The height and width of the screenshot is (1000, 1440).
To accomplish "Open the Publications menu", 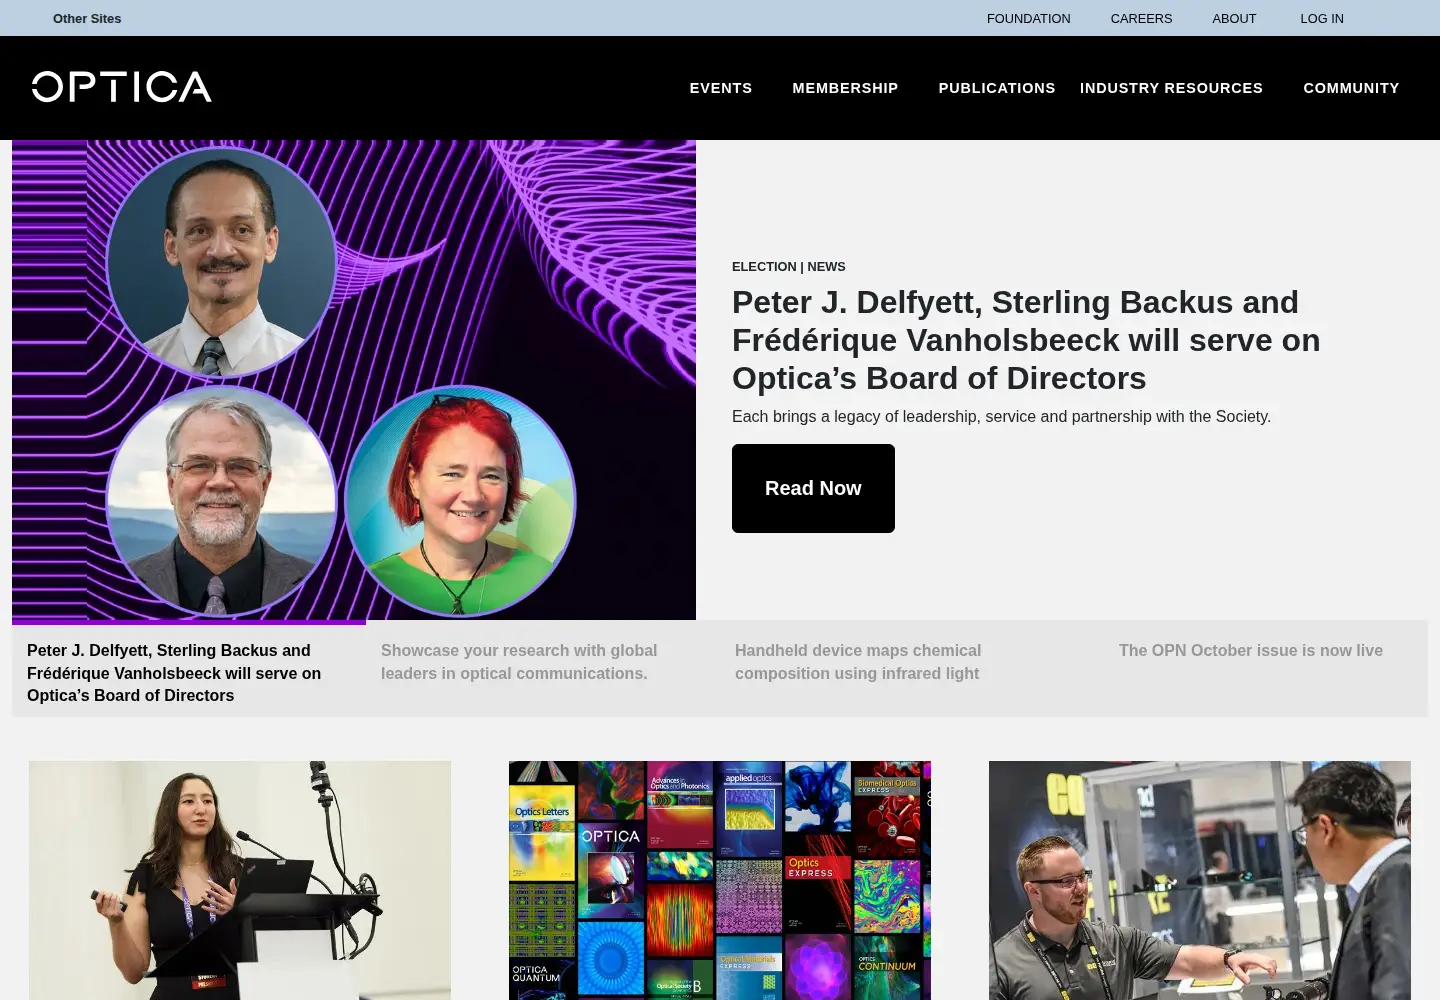I will coord(996,88).
